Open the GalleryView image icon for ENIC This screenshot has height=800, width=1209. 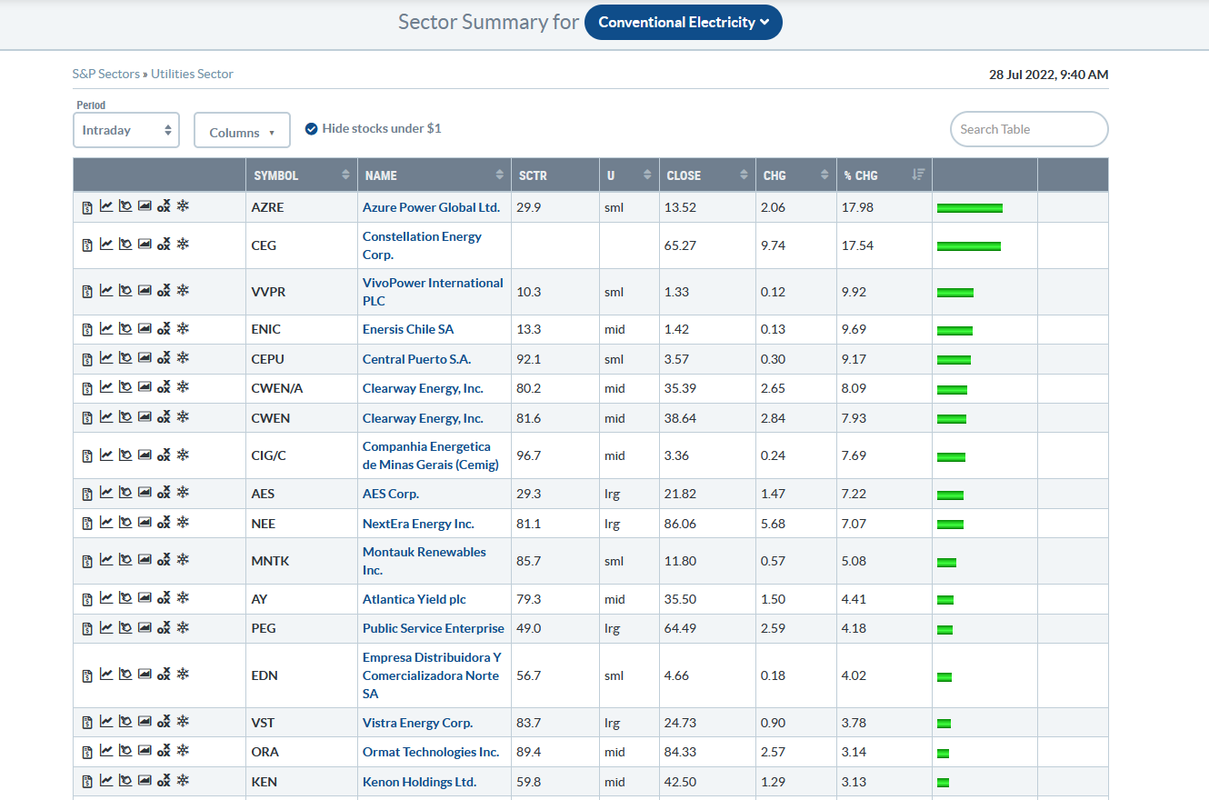click(144, 328)
